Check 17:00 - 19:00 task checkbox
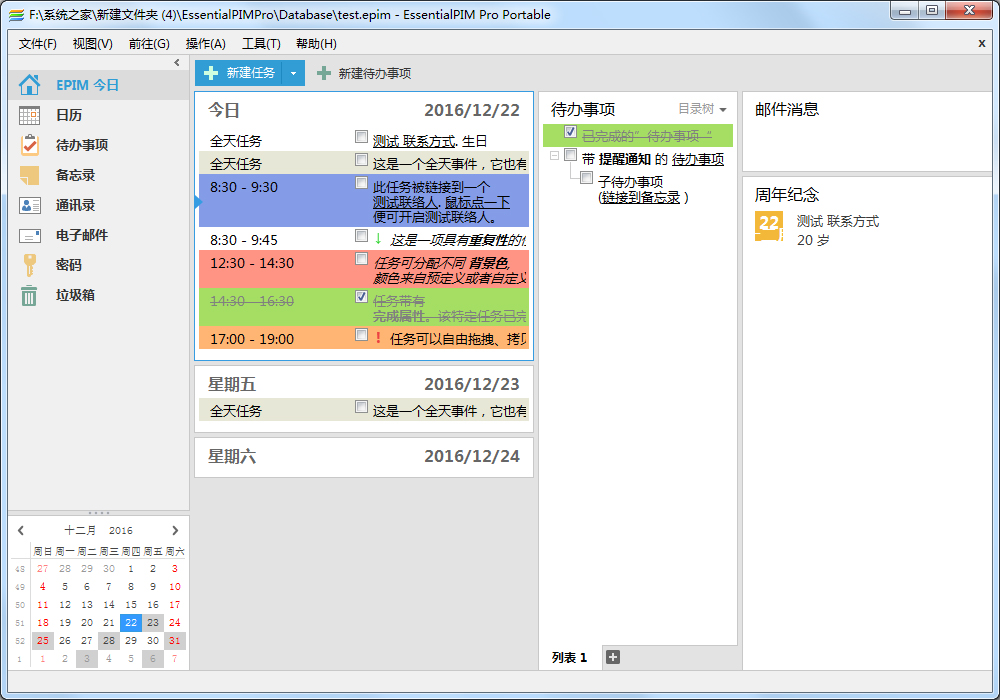The width and height of the screenshot is (1000, 700). pyautogui.click(x=362, y=335)
